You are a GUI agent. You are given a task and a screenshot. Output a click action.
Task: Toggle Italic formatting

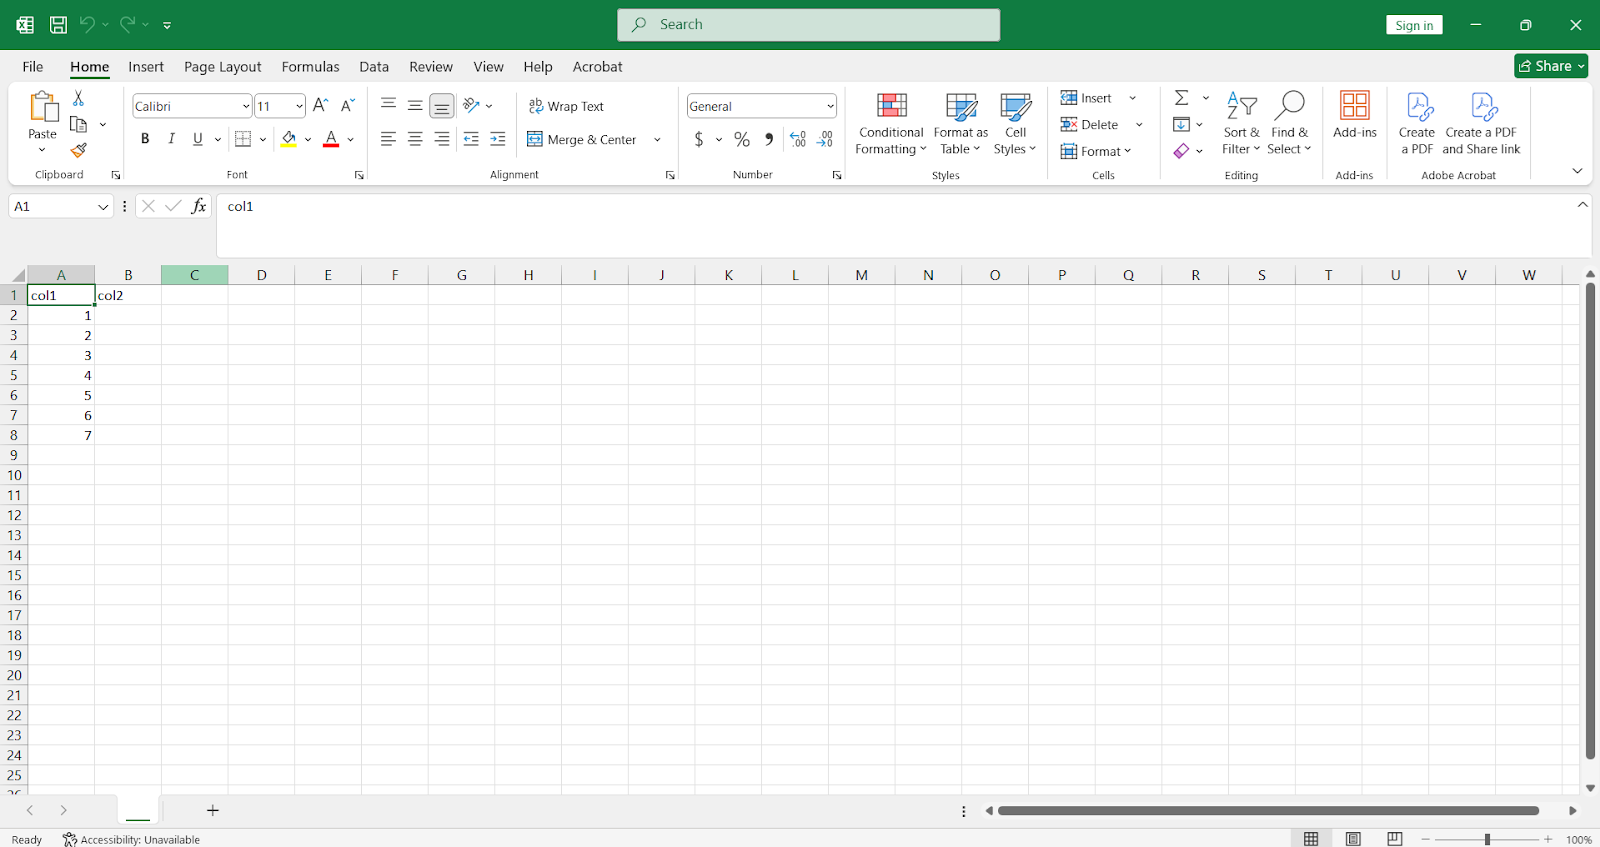[x=171, y=139]
